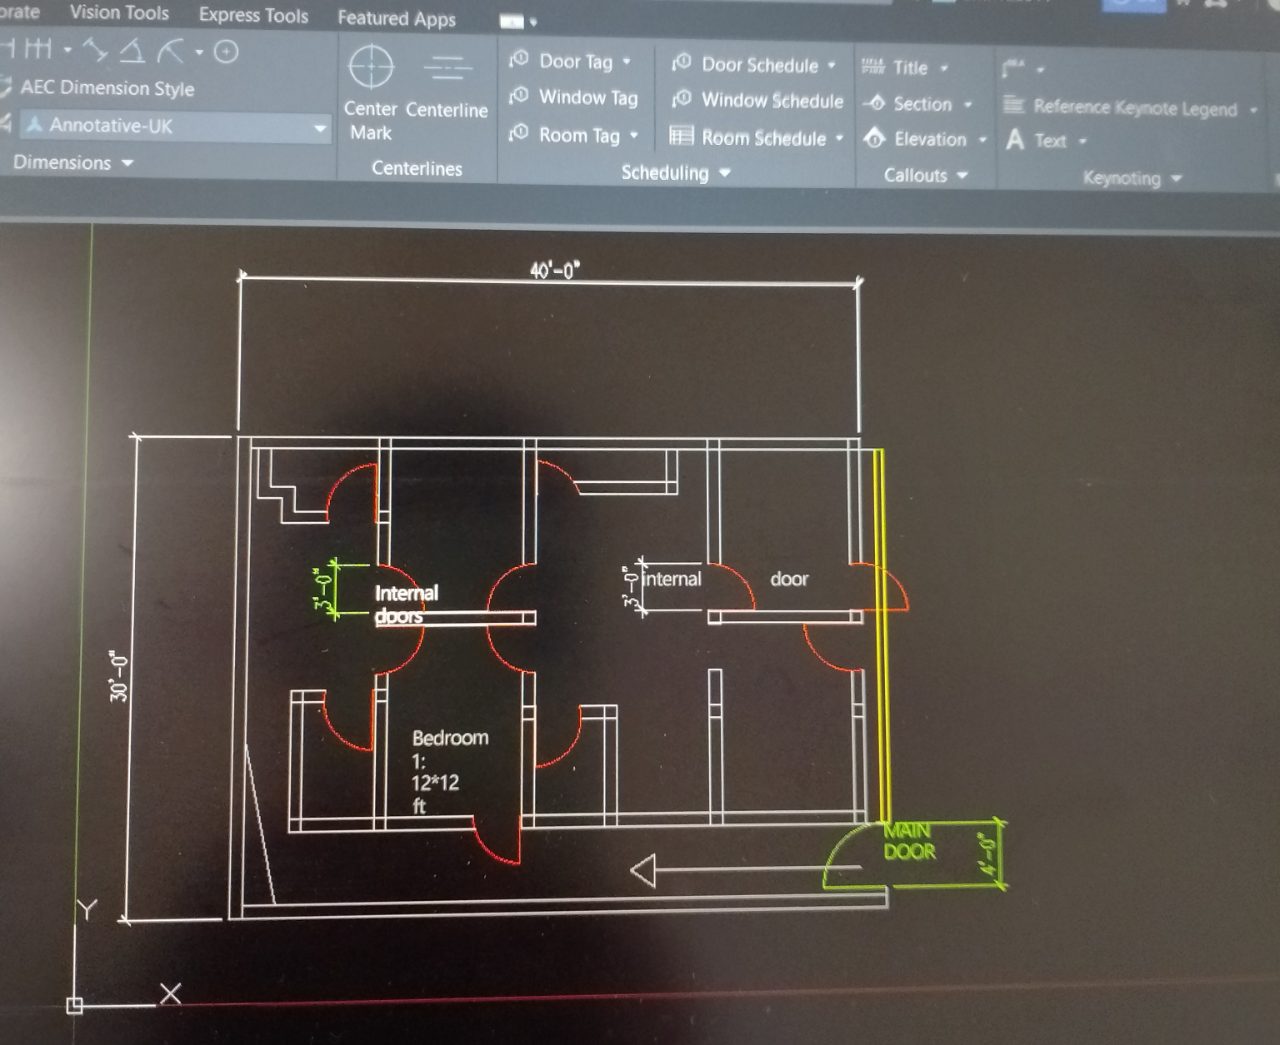Expand the Callouts panel
1280x1045 pixels.
coord(962,176)
